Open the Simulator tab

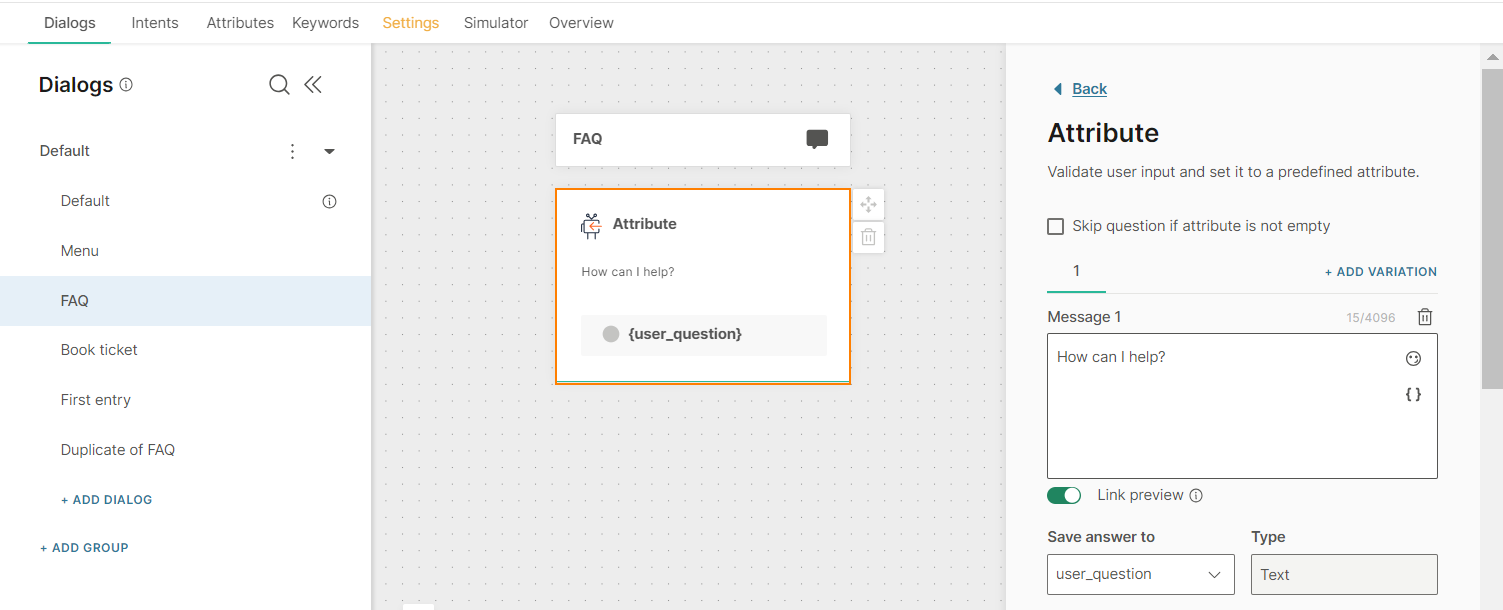pyautogui.click(x=496, y=22)
